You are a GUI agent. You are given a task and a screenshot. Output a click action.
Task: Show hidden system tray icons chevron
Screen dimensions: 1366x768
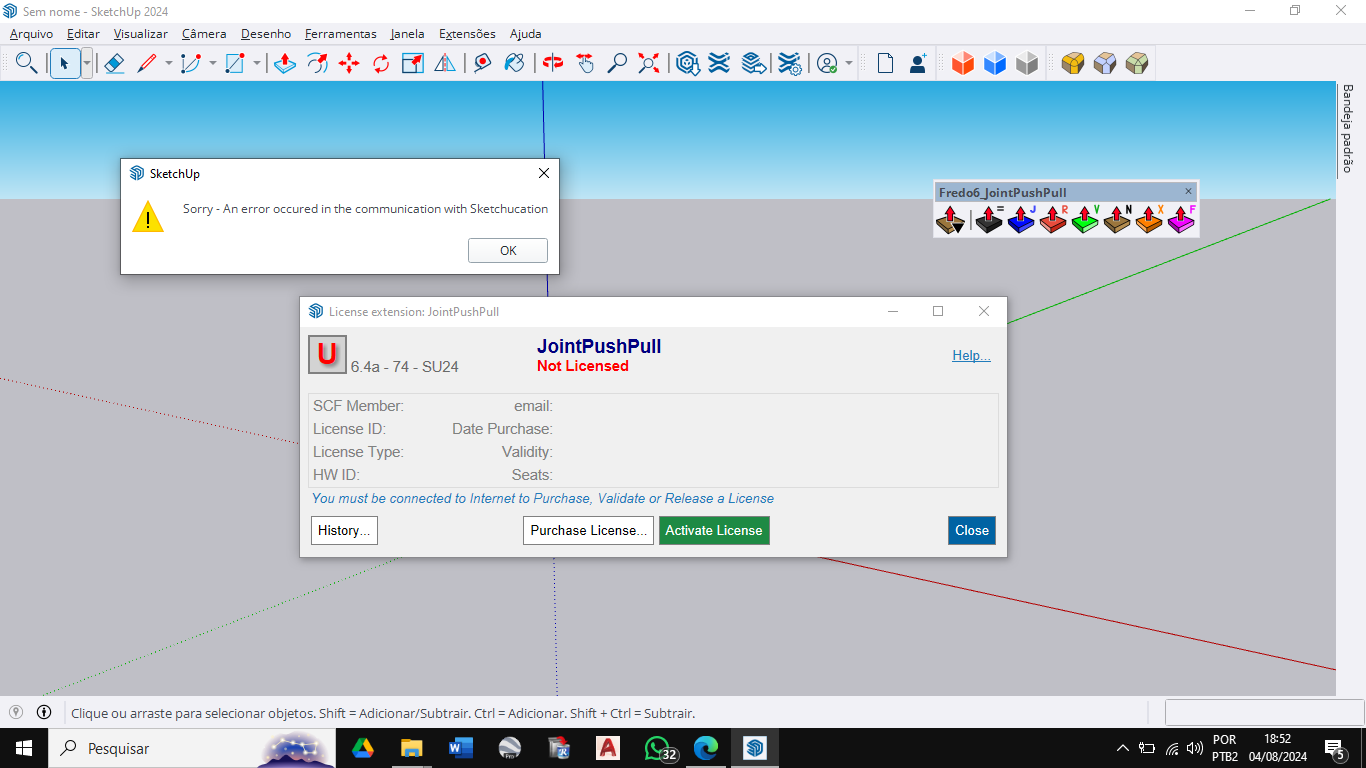click(x=1123, y=748)
